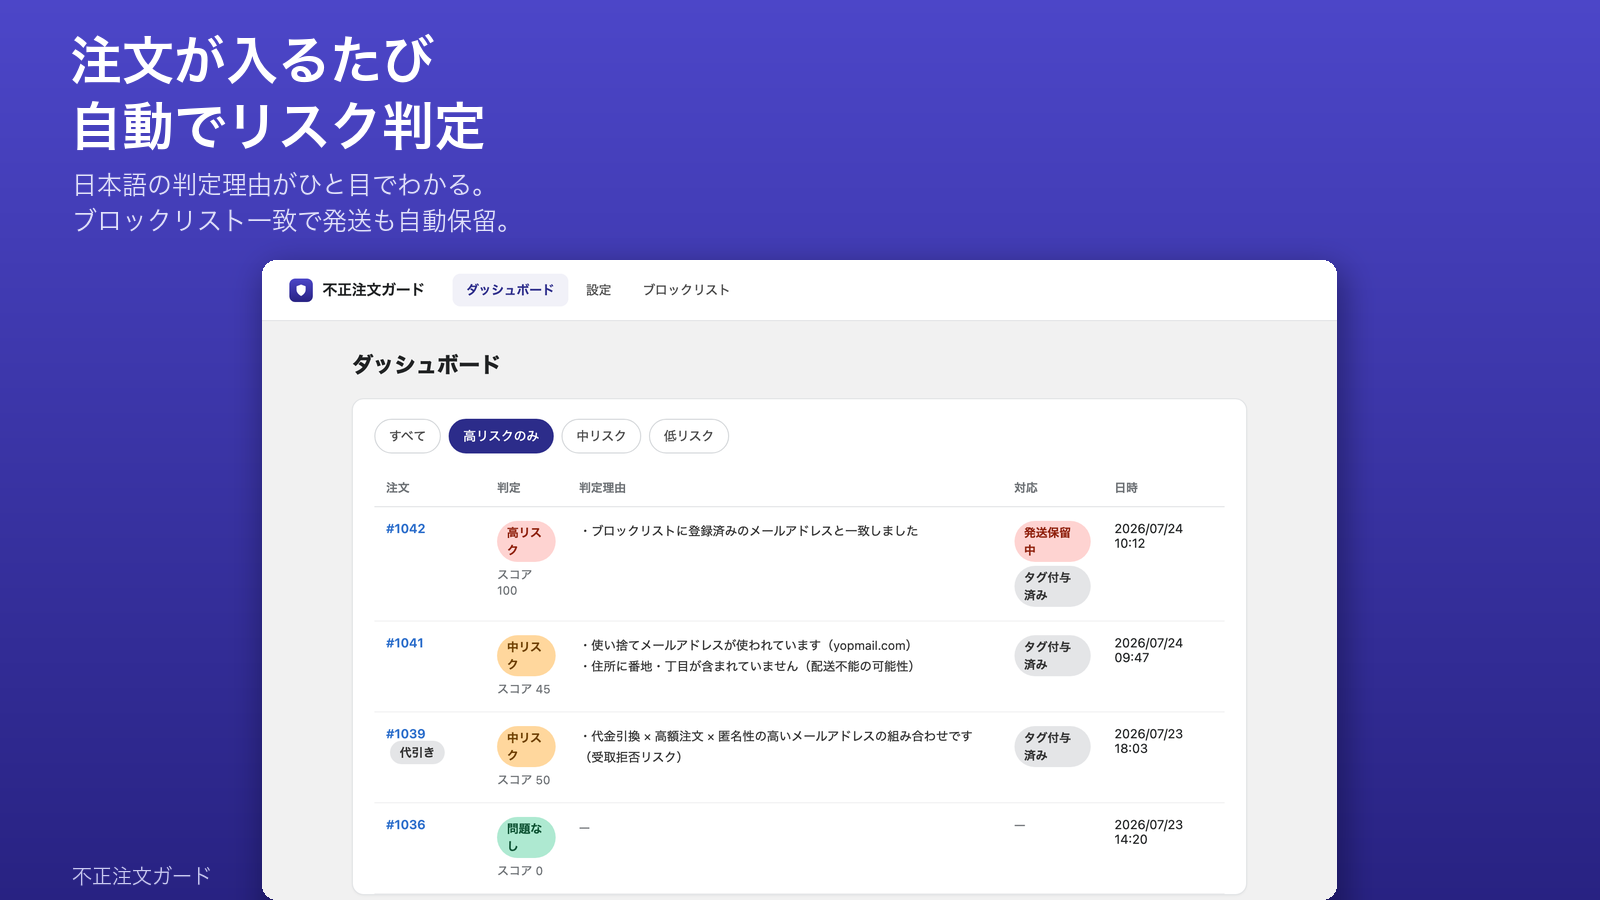
Task: Open order #1042 link
Action: (x=406, y=529)
